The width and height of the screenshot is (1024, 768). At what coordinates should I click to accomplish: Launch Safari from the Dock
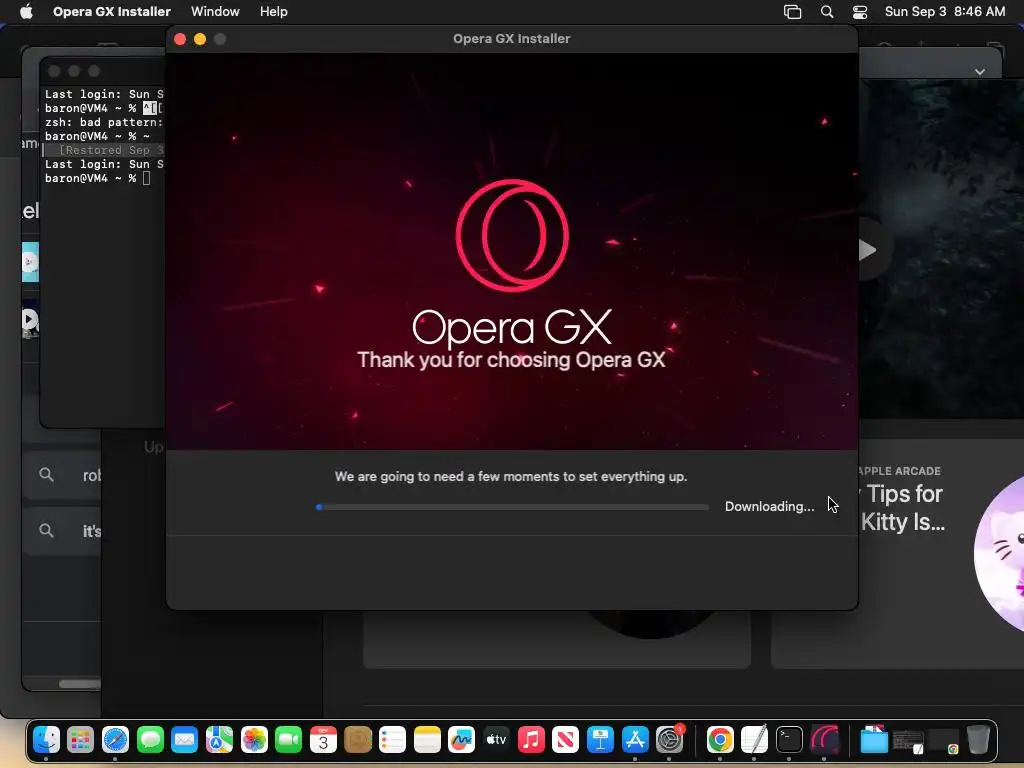click(116, 740)
